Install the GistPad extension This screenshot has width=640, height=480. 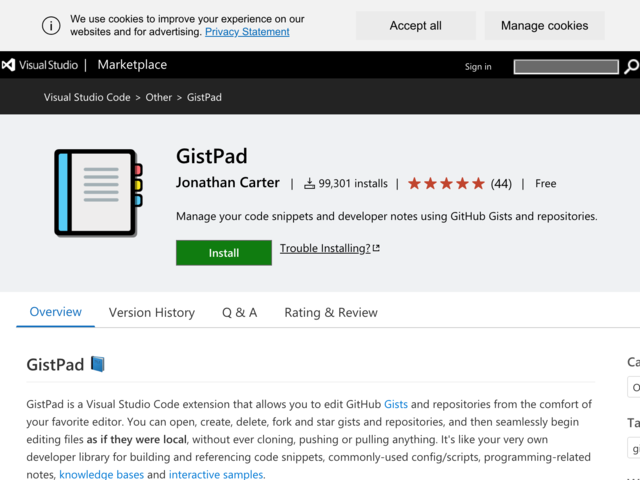click(x=224, y=253)
